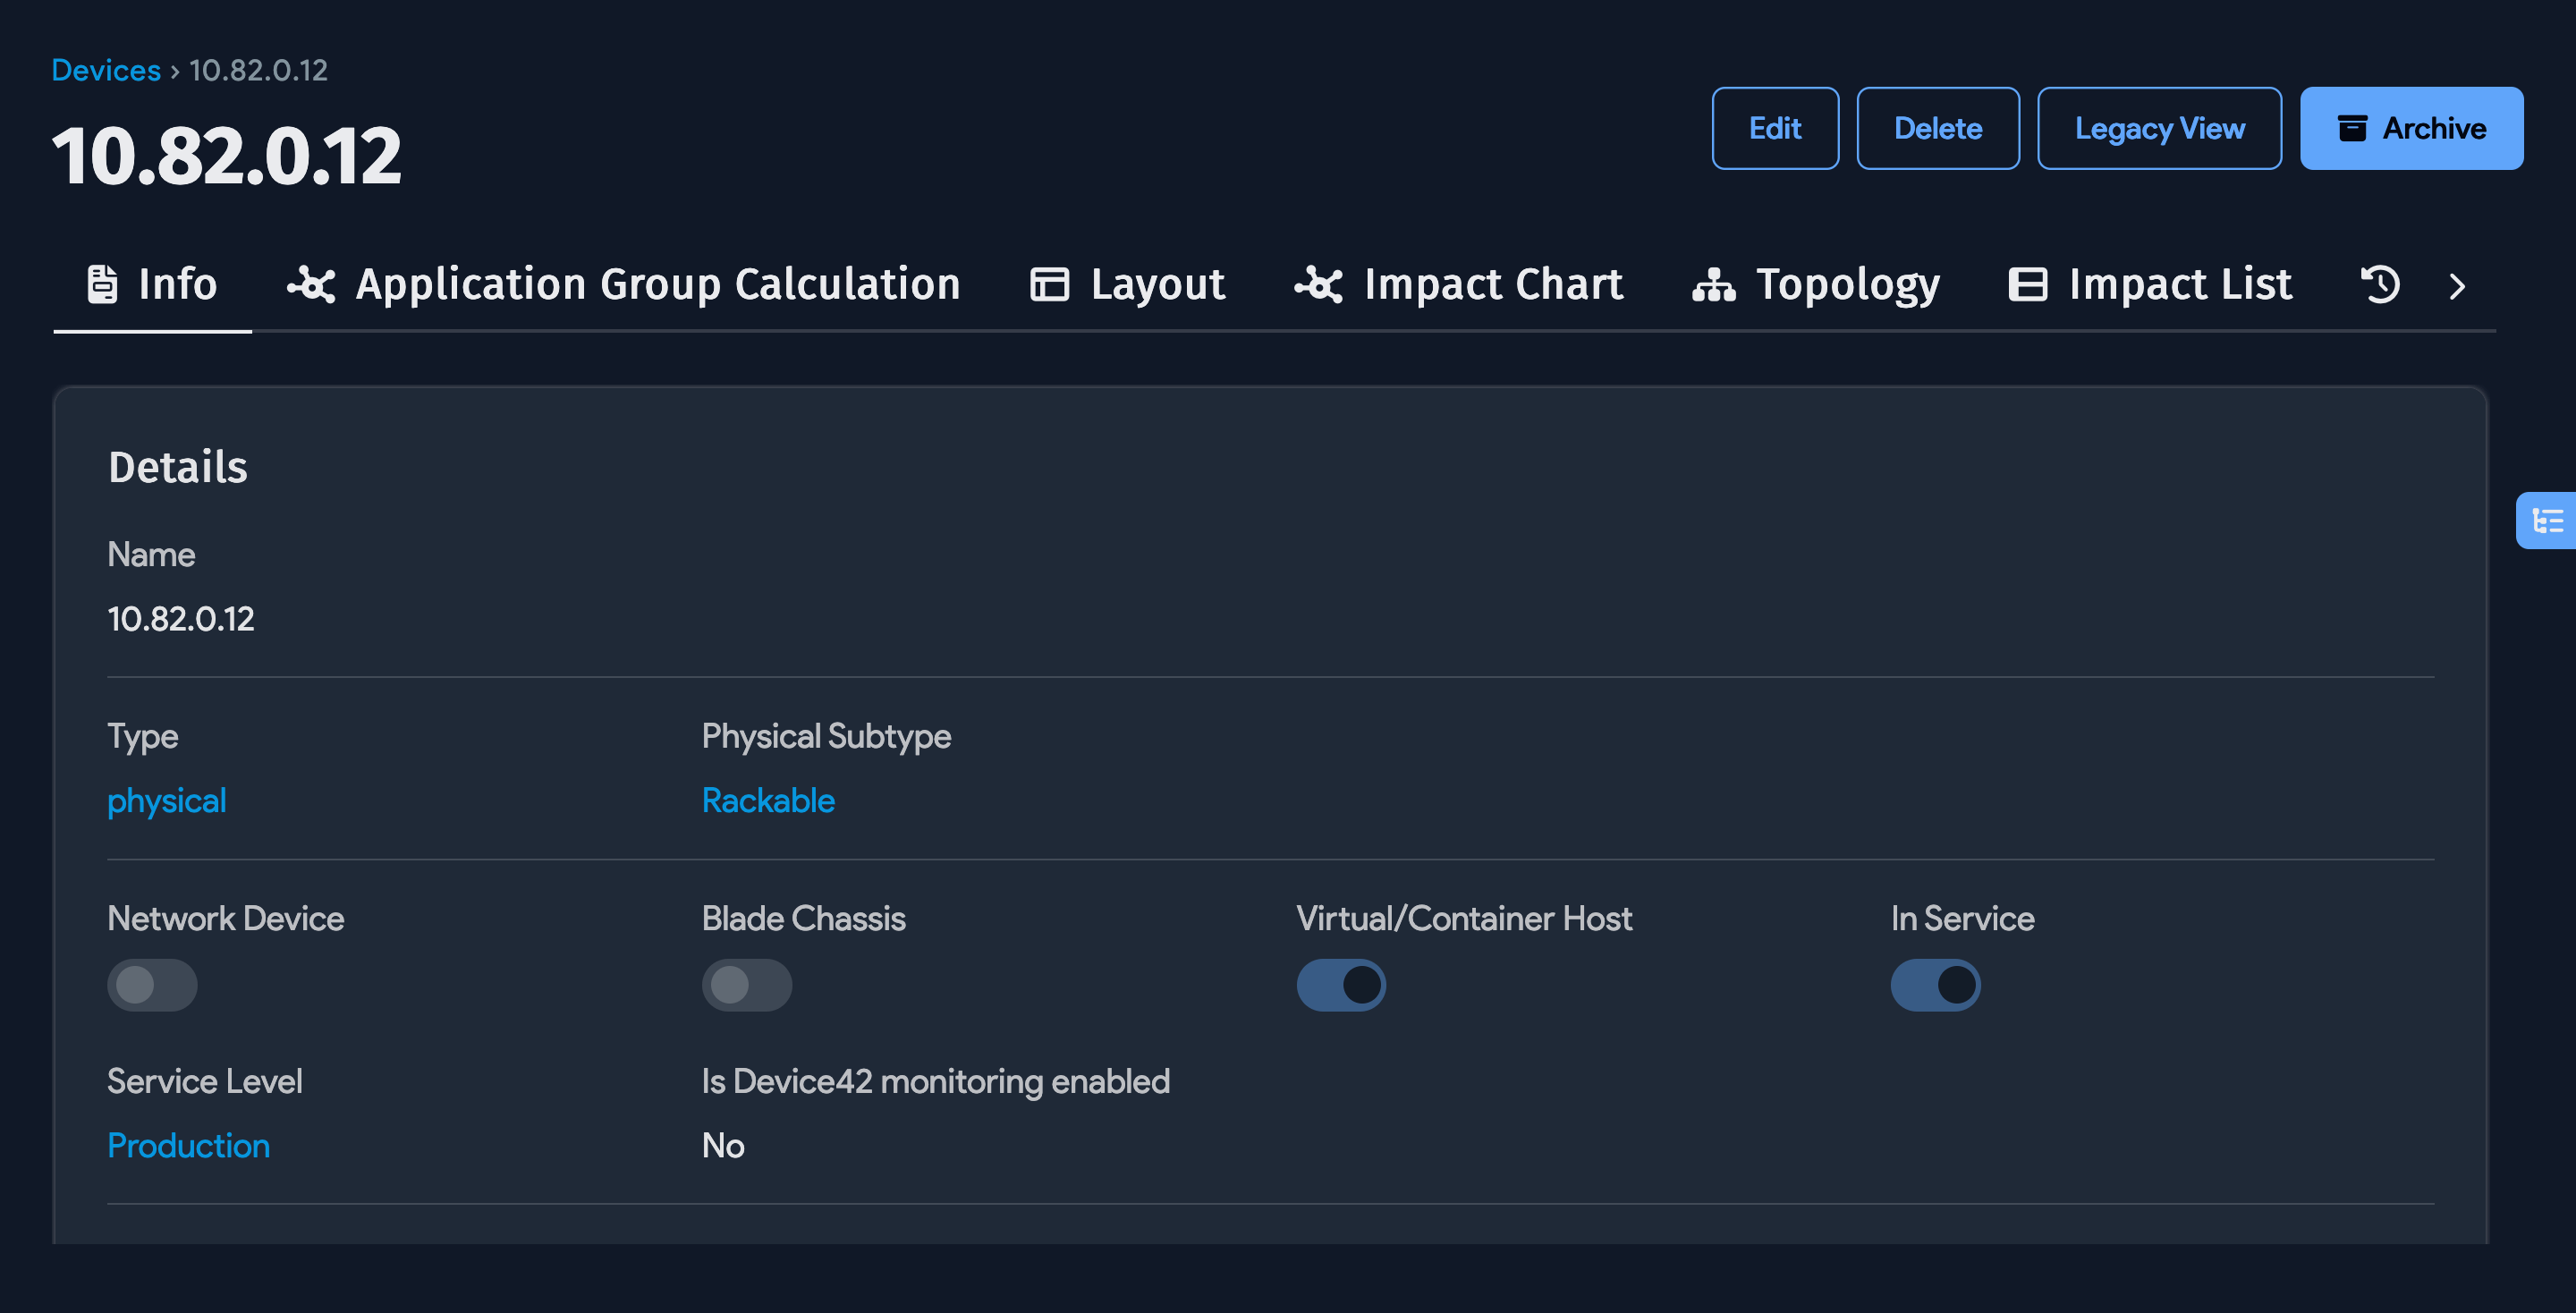Enable the Blade Chassis toggle

click(746, 985)
